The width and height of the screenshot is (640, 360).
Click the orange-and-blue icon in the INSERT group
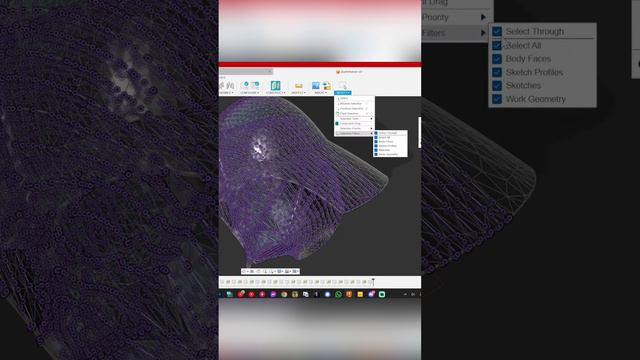tap(327, 86)
